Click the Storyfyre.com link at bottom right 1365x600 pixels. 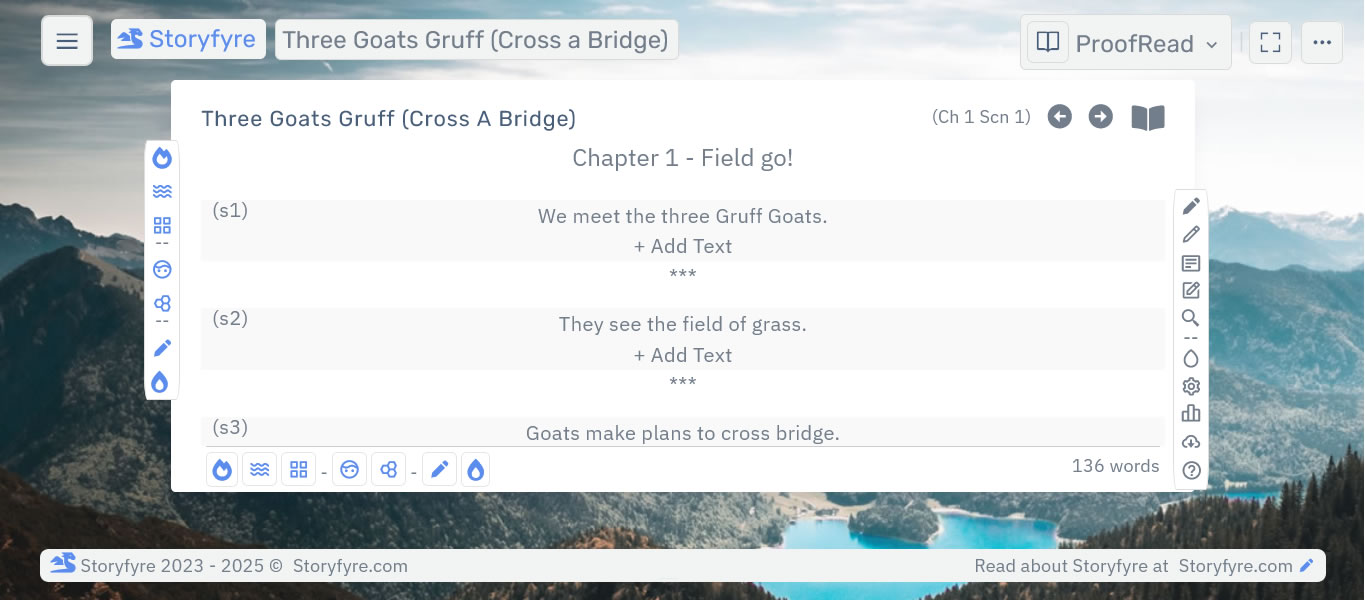click(1235, 566)
